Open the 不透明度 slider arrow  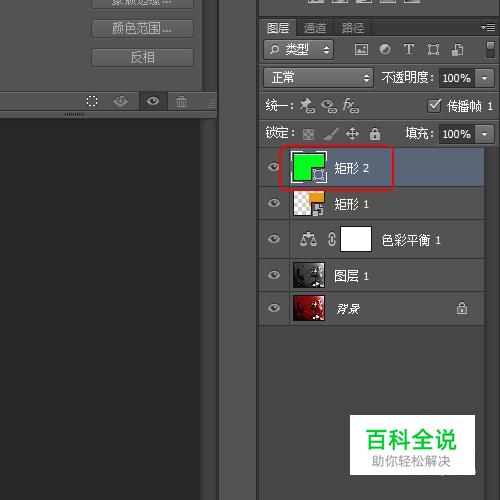484,78
